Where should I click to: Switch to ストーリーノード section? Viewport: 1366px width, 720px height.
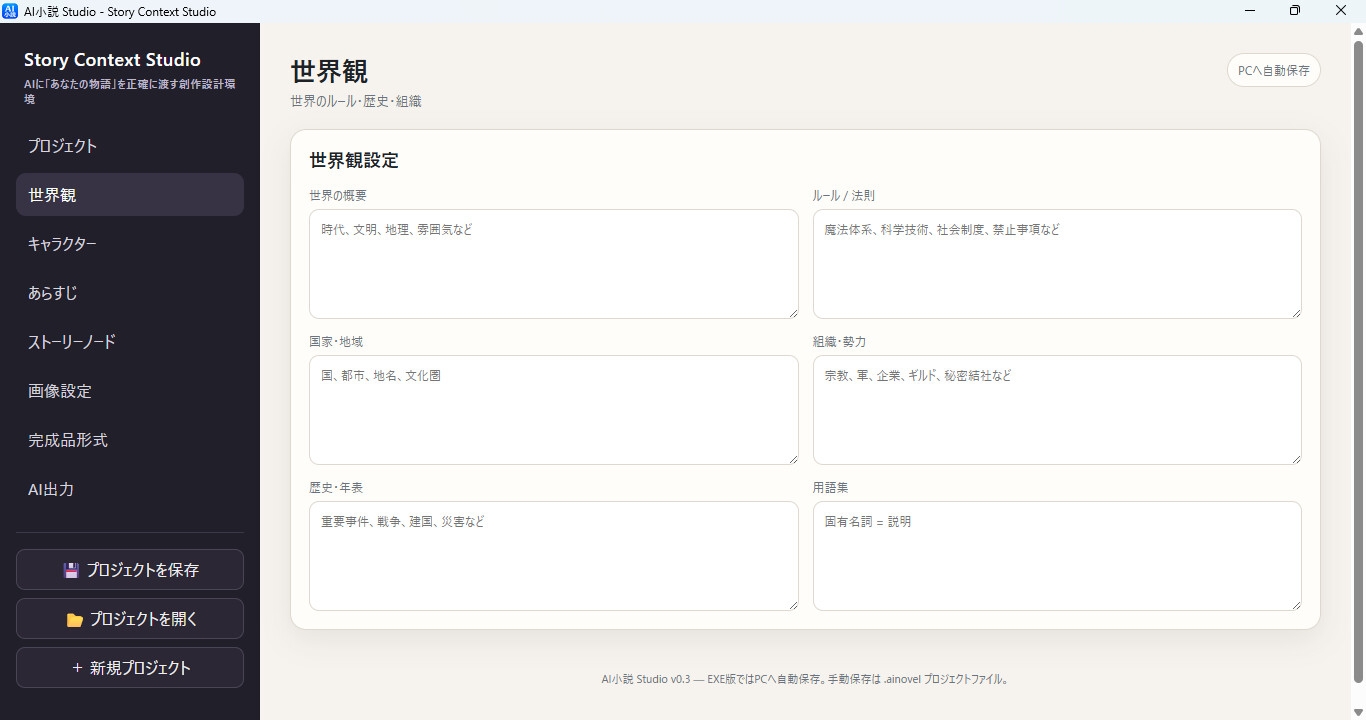130,342
